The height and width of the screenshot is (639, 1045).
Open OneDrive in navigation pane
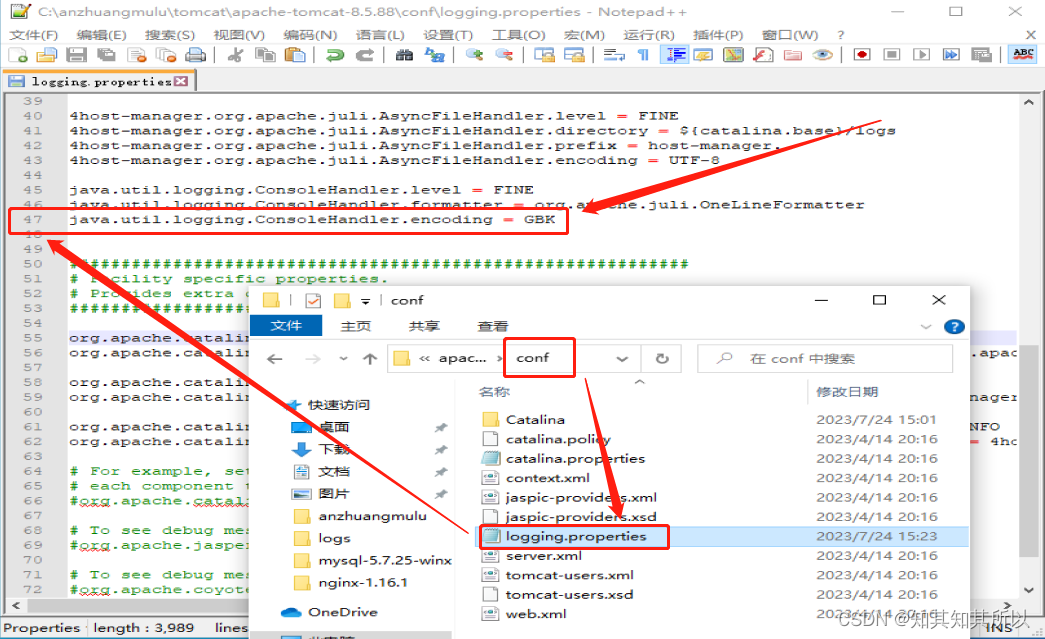point(342,612)
